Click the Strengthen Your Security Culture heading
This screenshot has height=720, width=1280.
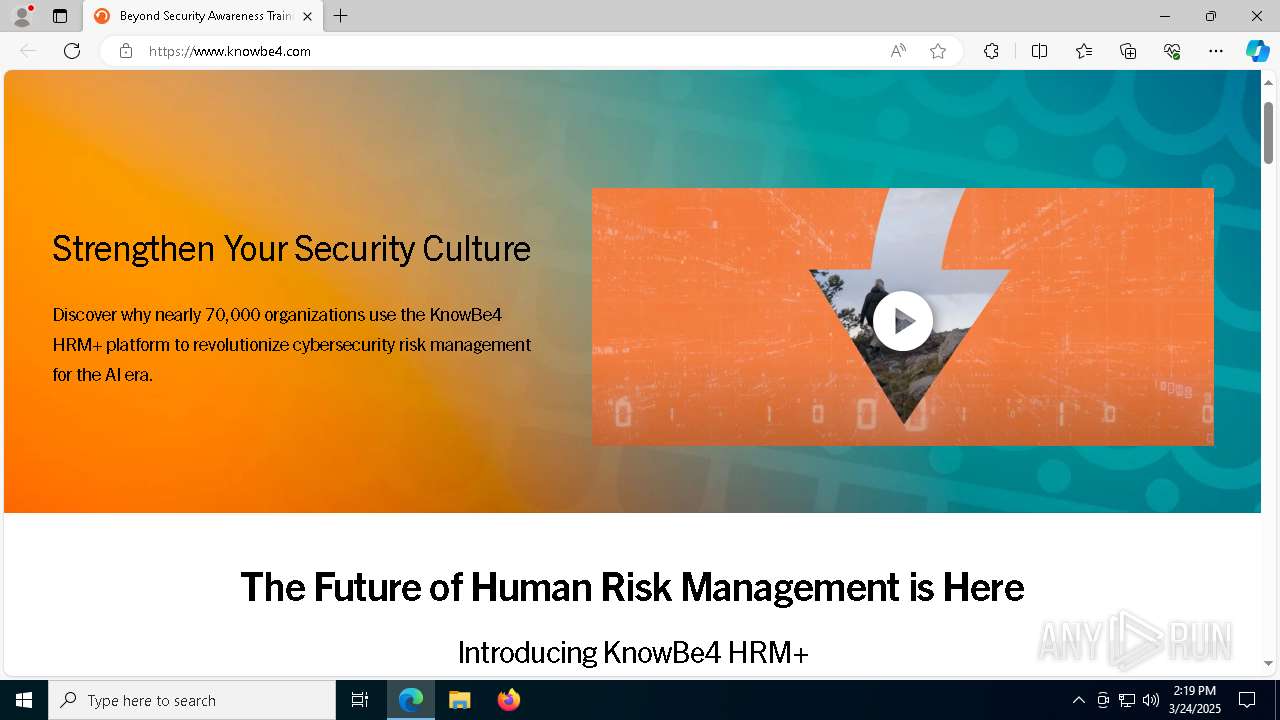point(292,249)
